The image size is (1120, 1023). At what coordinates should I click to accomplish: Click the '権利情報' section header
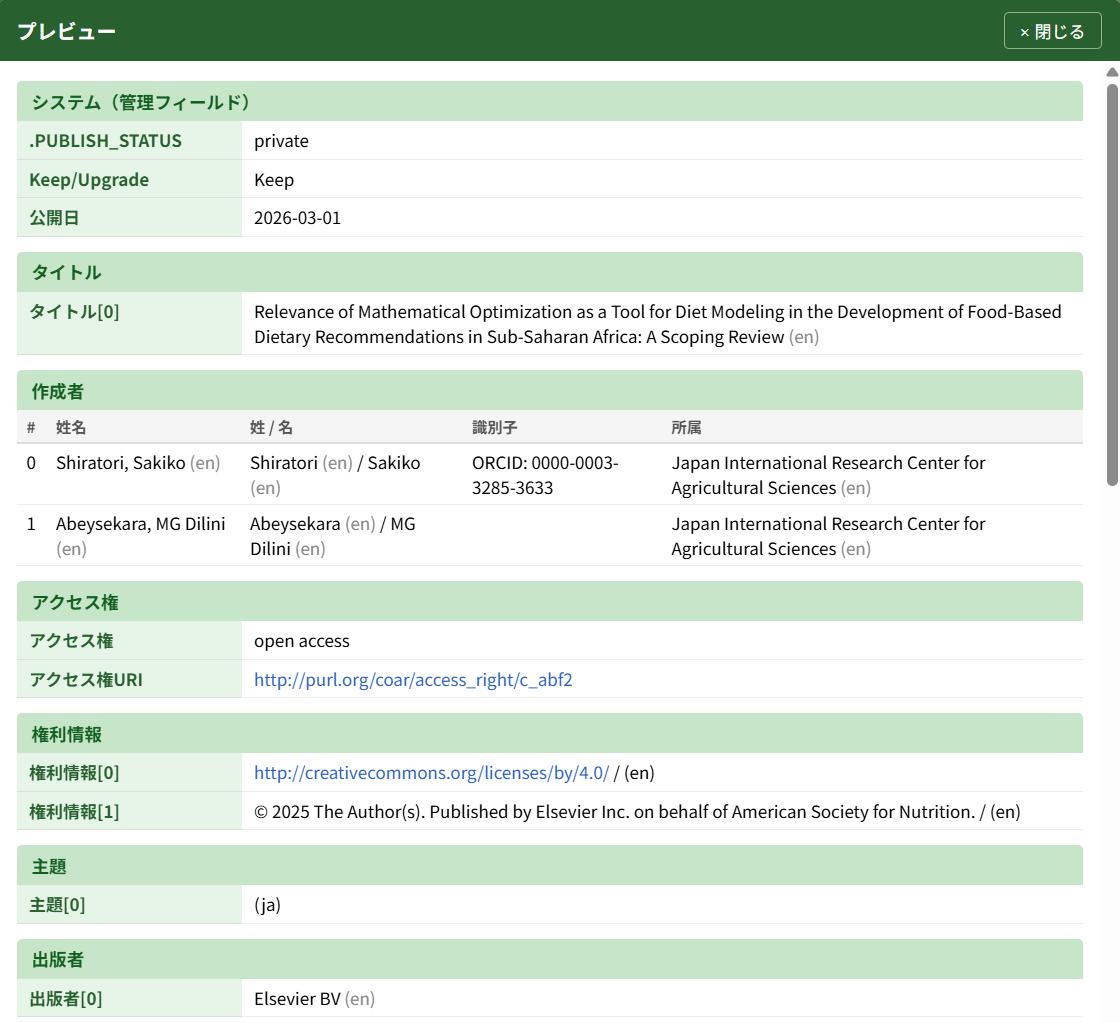(550, 734)
